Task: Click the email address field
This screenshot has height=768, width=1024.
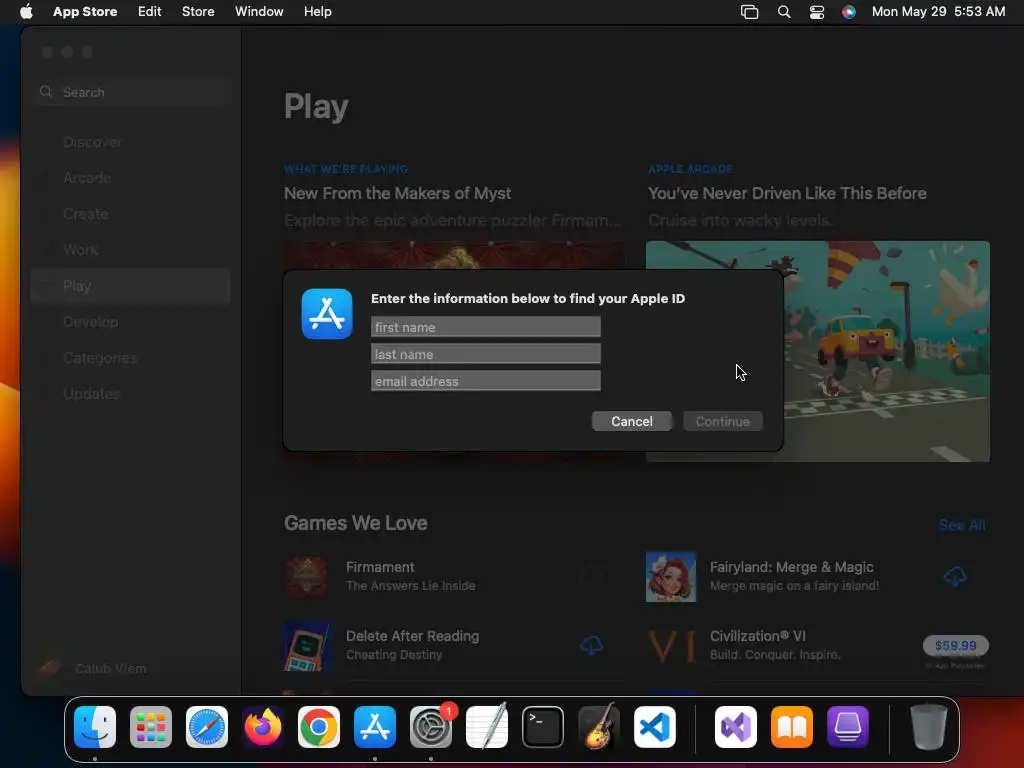Action: [485, 381]
